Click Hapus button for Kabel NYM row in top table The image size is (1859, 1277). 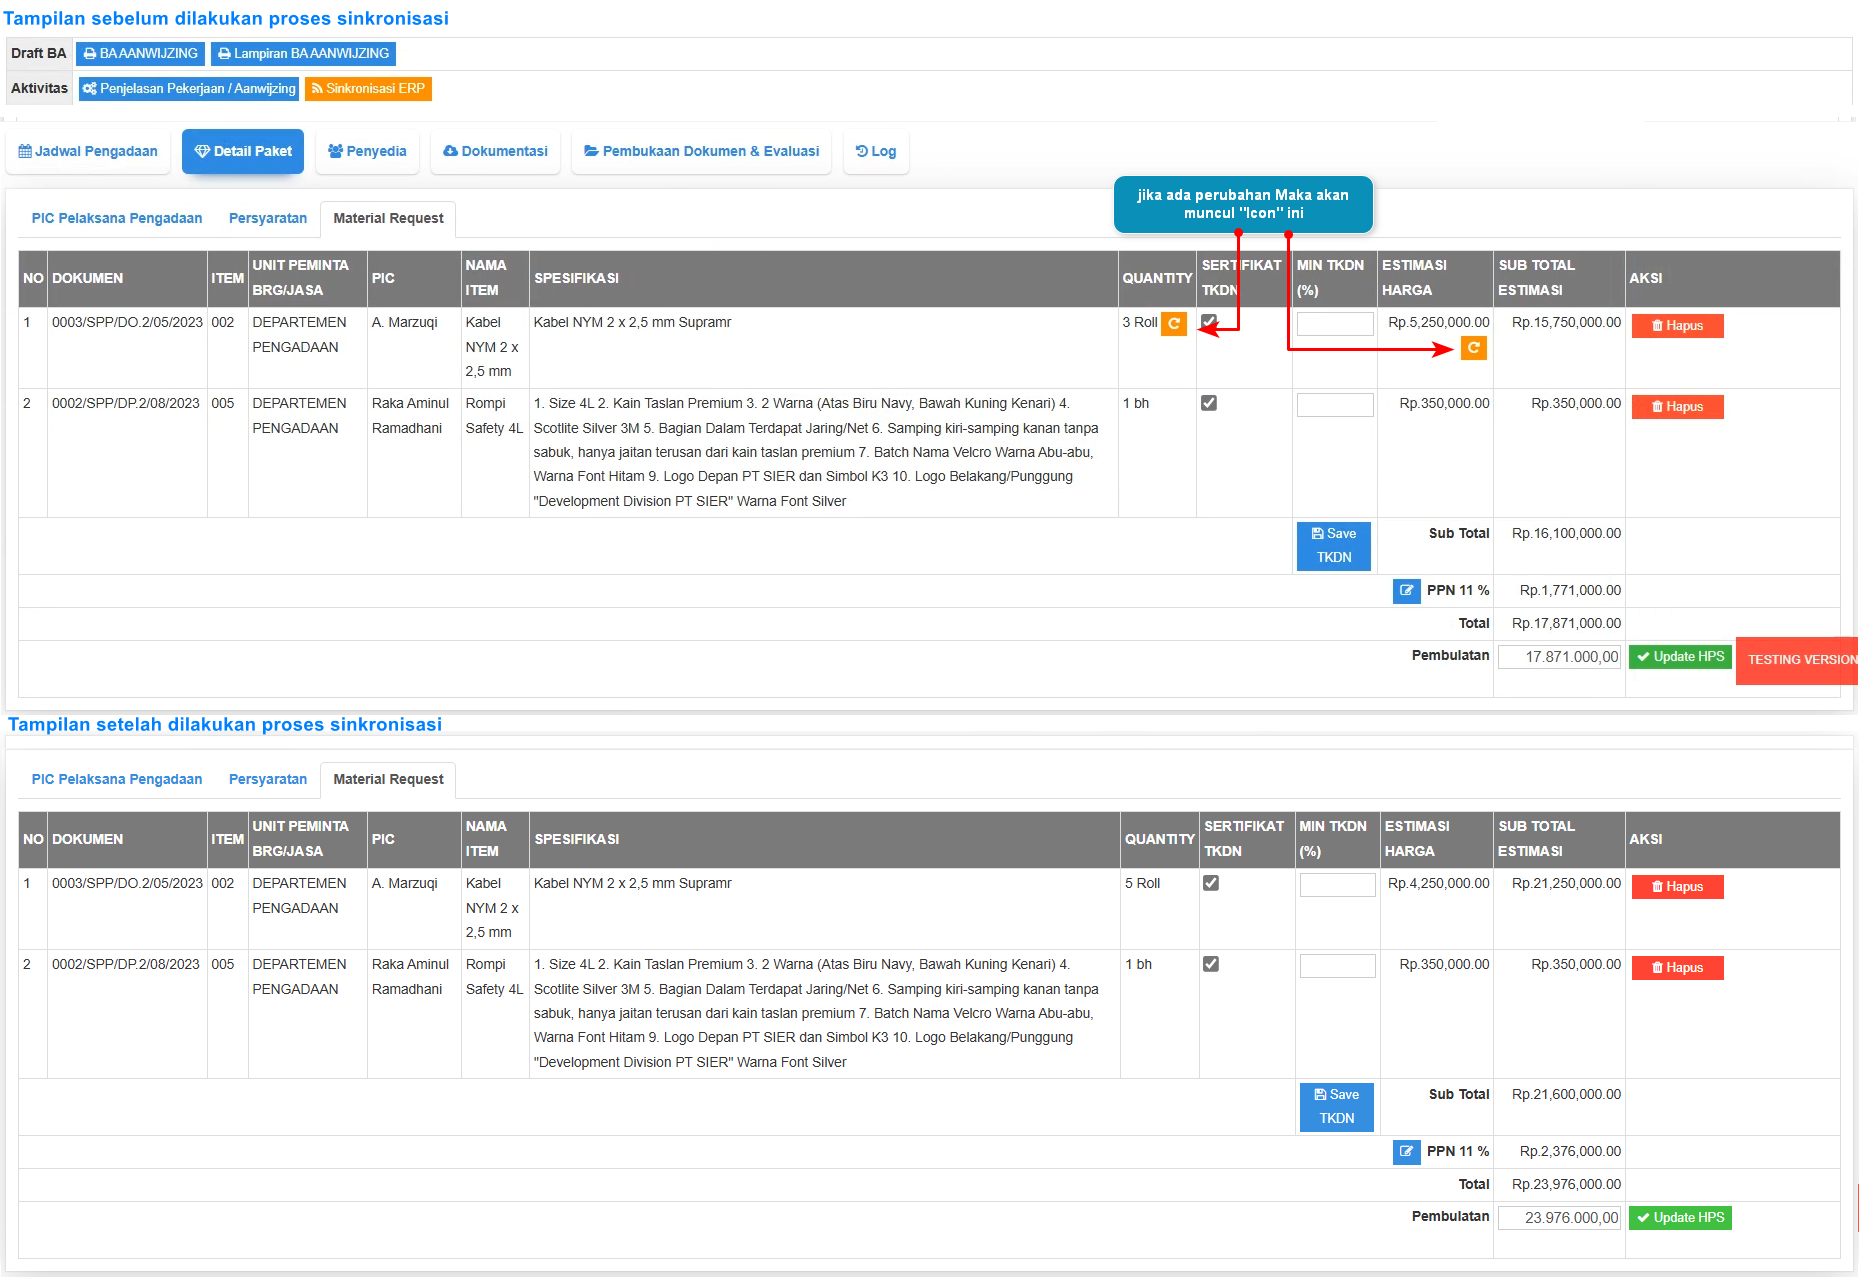click(x=1677, y=326)
